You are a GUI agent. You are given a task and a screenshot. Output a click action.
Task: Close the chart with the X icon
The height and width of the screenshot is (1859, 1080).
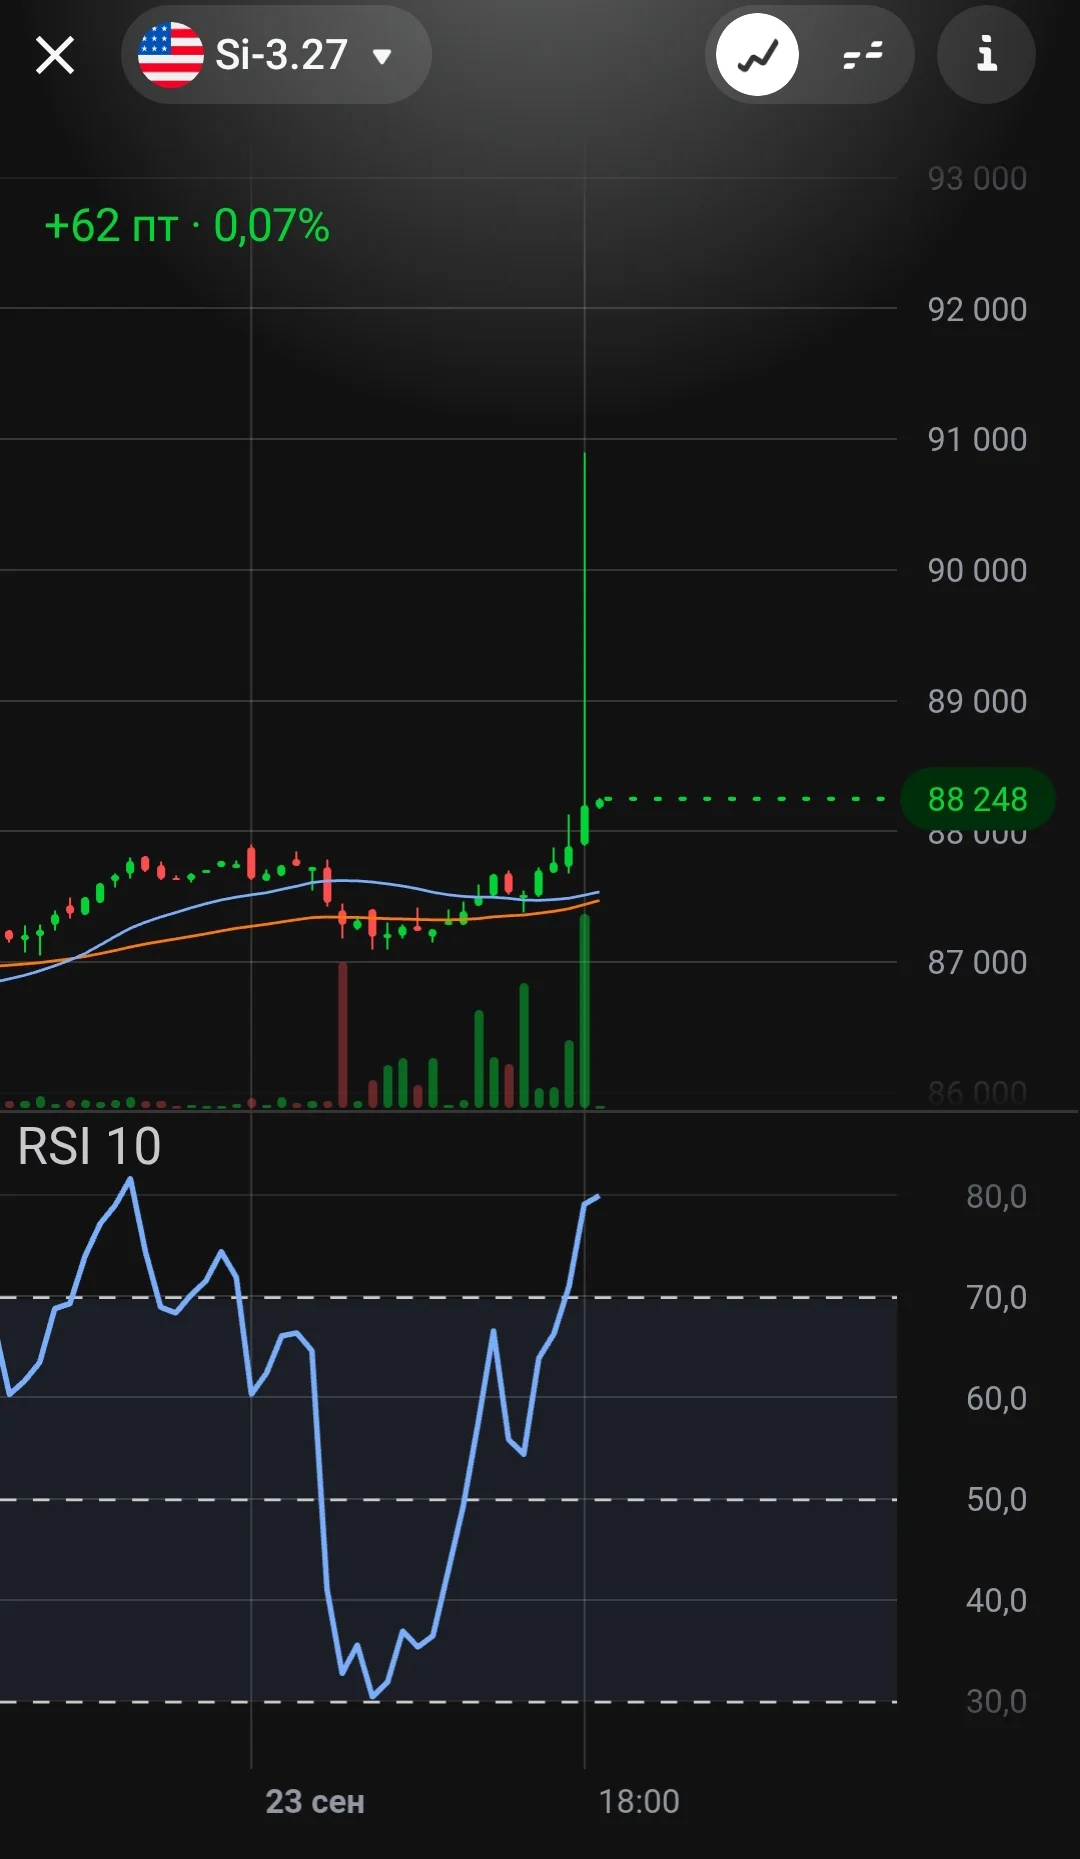tap(55, 55)
